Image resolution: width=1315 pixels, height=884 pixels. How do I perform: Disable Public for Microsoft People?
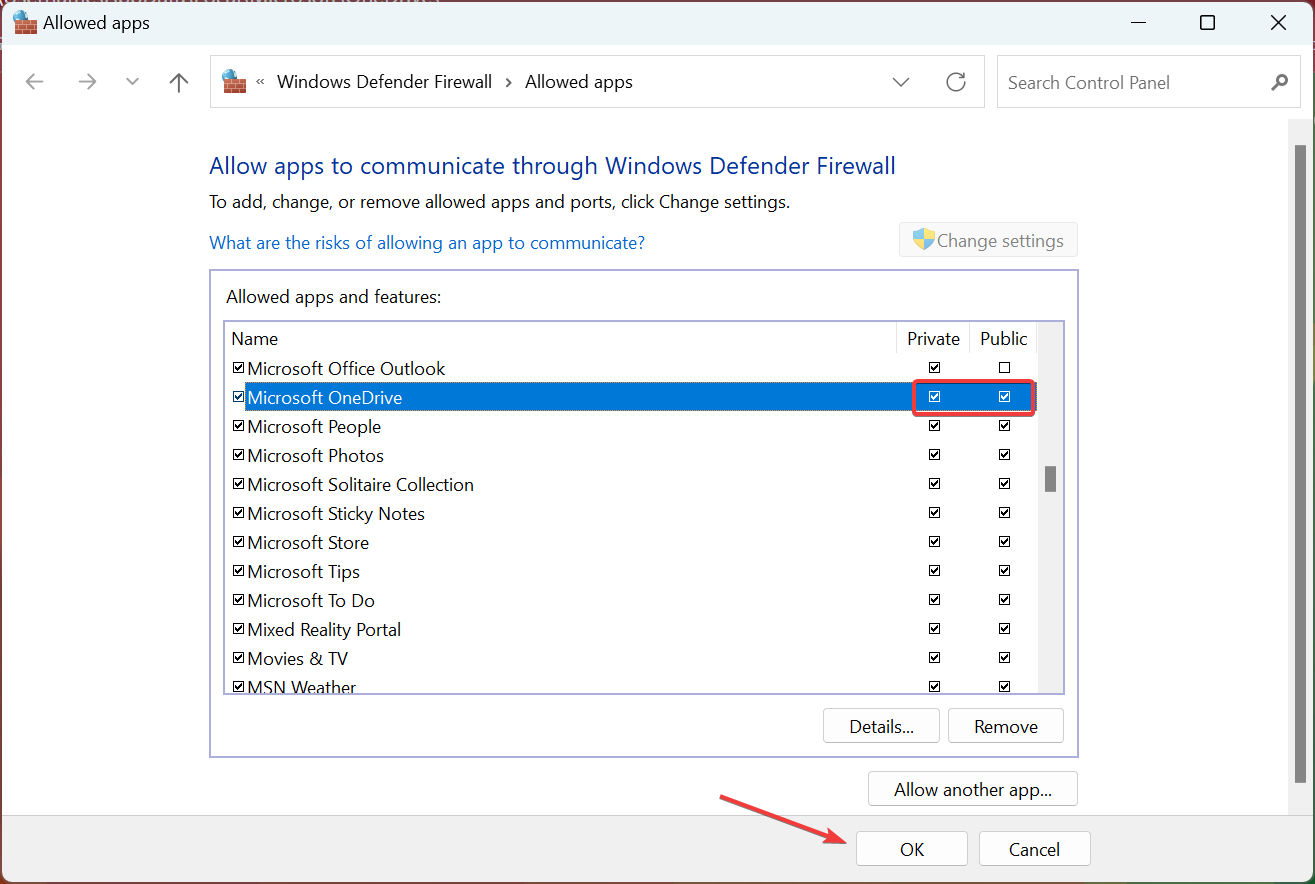[1004, 426]
